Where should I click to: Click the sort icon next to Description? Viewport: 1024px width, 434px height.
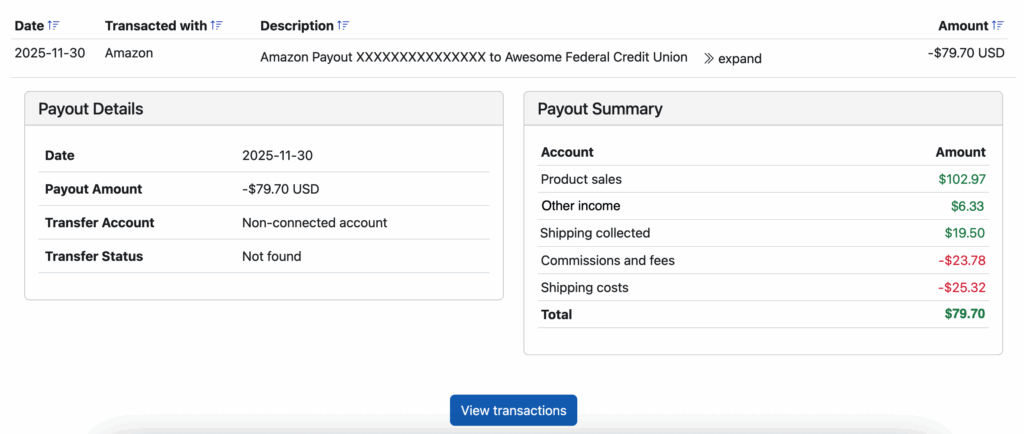coord(344,25)
